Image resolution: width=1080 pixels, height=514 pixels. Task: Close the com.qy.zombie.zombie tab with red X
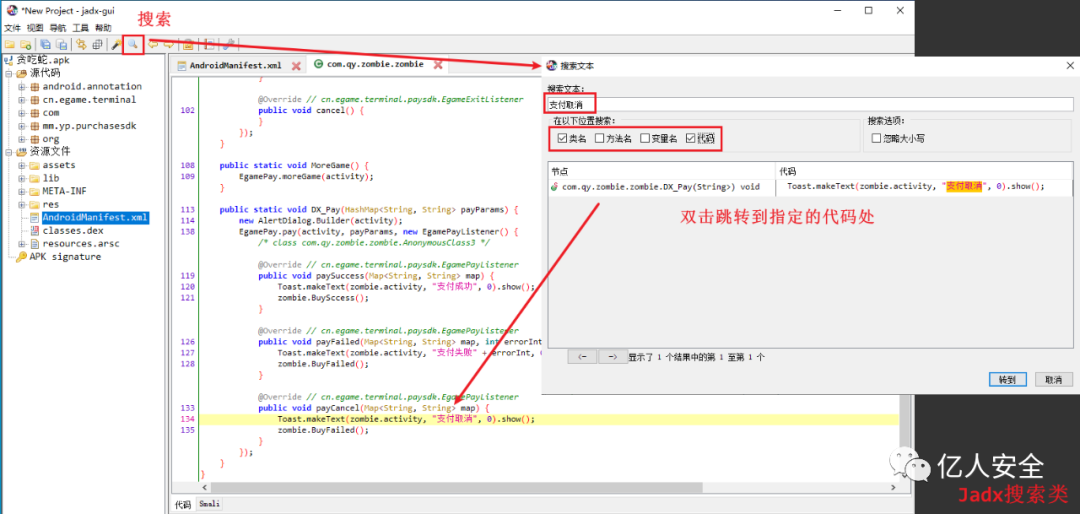(x=437, y=65)
